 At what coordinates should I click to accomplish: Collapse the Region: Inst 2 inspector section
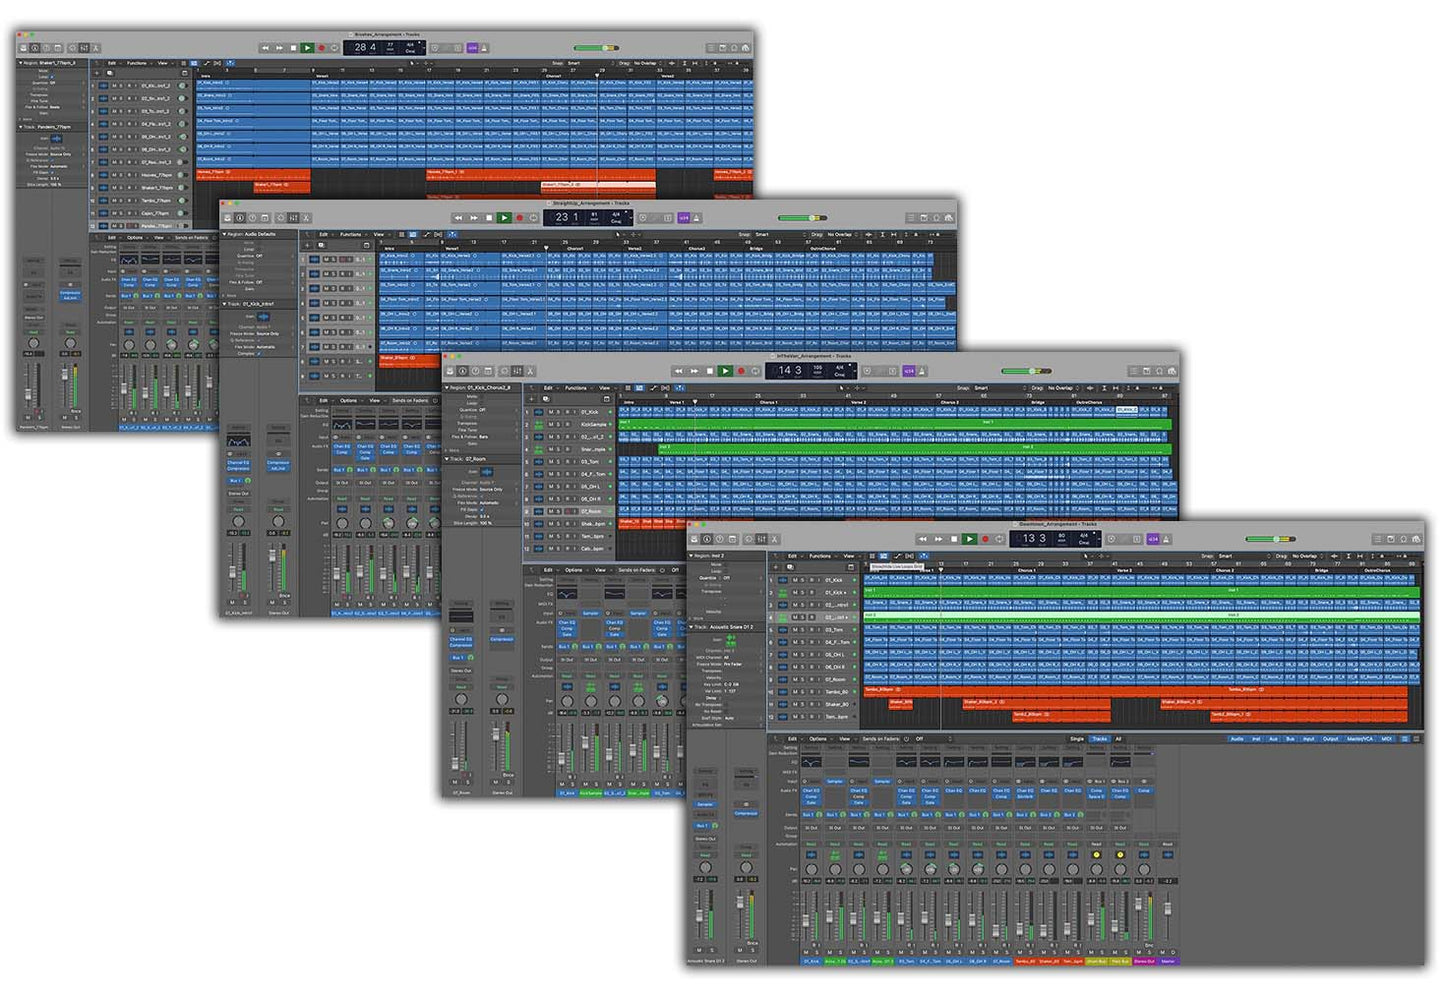click(x=691, y=556)
